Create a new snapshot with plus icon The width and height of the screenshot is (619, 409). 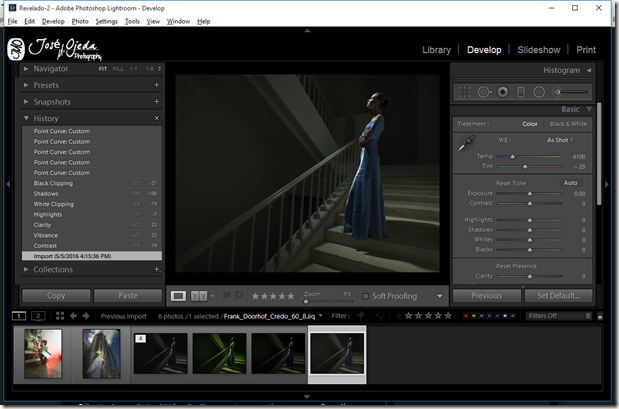point(157,101)
